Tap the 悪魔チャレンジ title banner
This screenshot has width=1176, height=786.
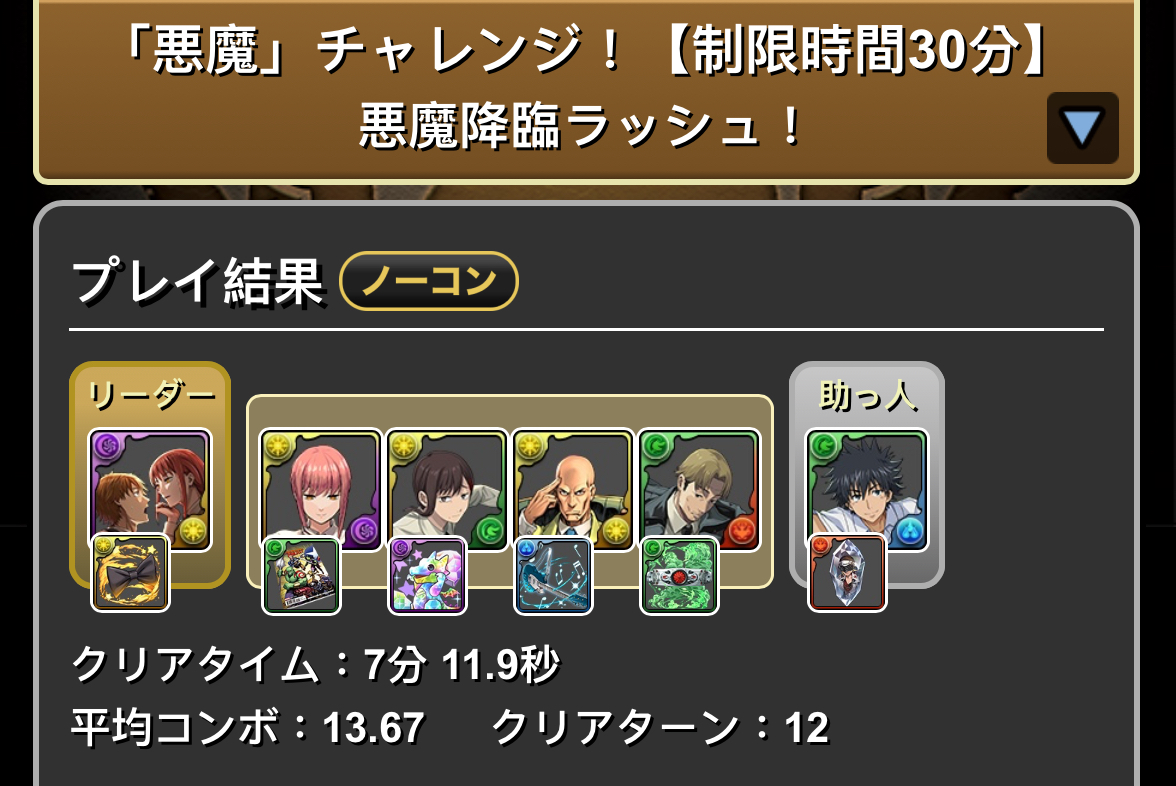(586, 90)
